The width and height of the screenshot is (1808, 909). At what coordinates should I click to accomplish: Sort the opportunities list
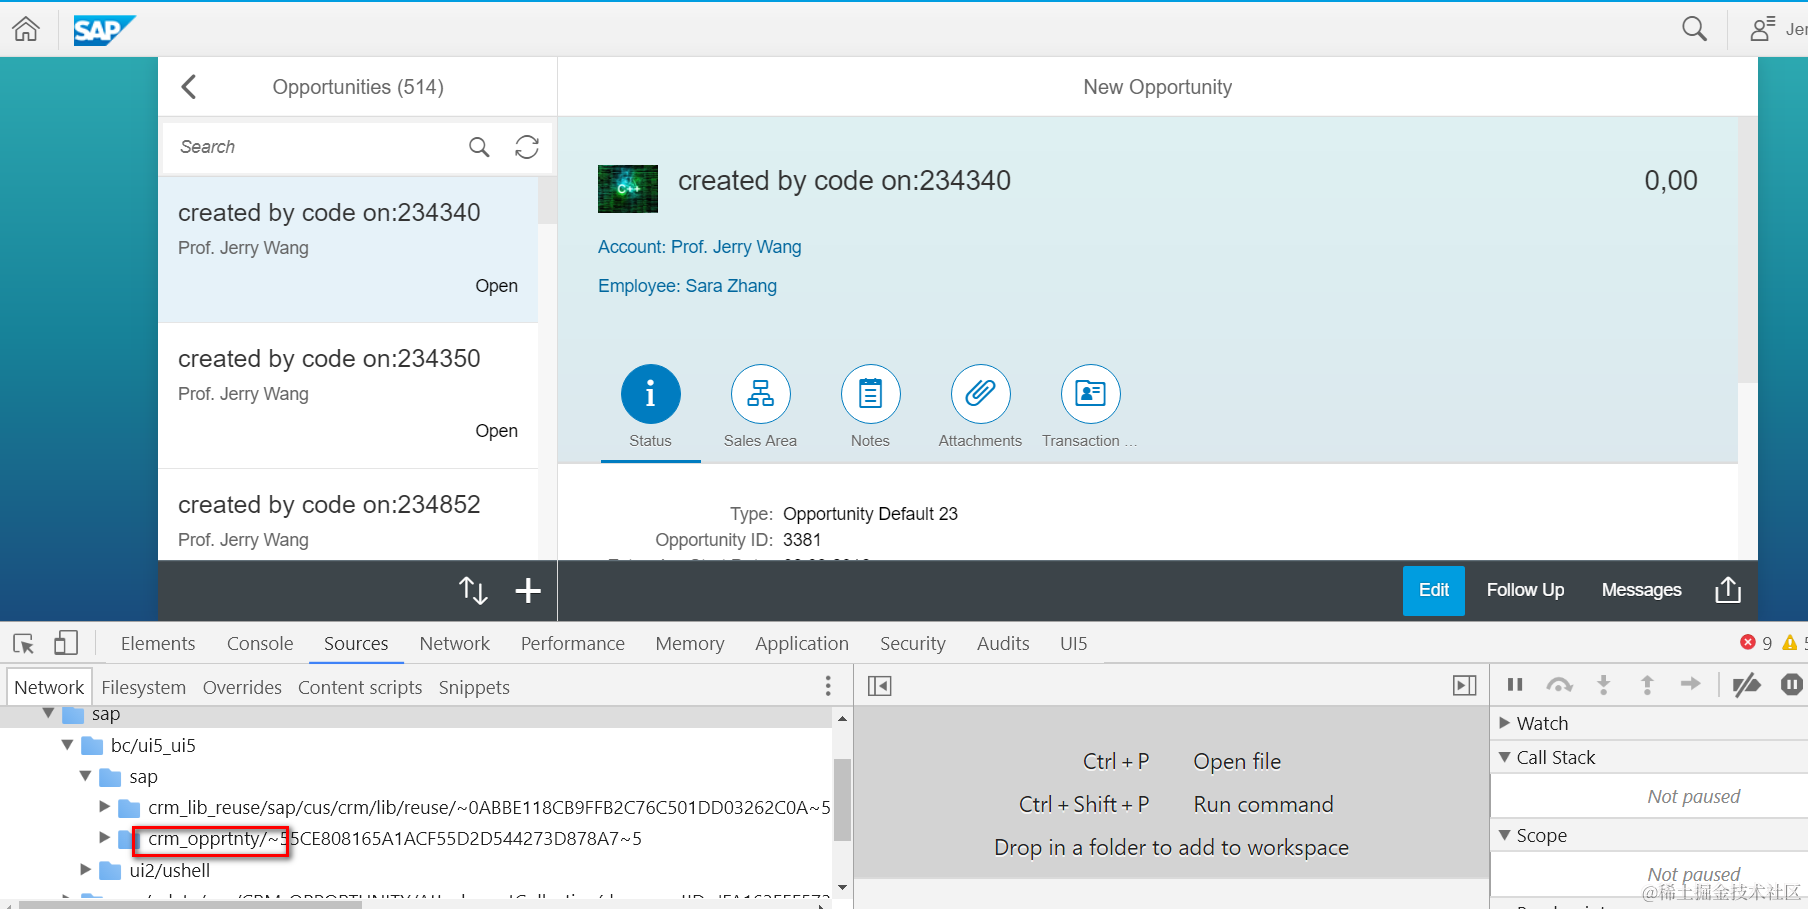[473, 591]
